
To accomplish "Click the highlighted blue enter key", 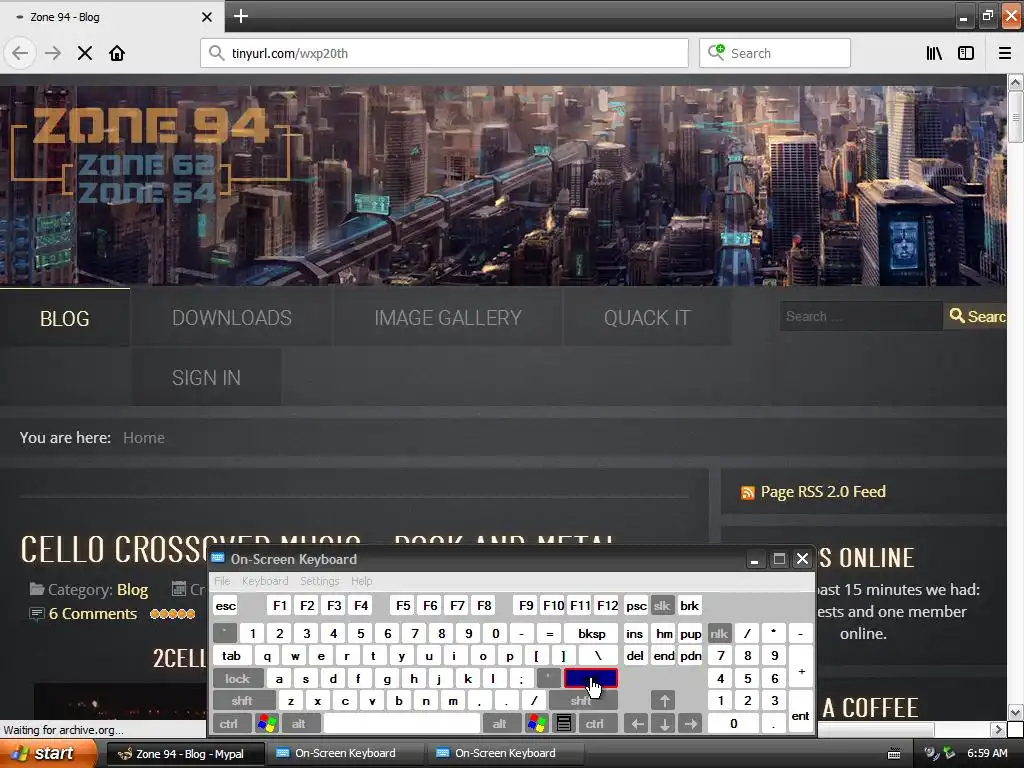I will pos(590,679).
